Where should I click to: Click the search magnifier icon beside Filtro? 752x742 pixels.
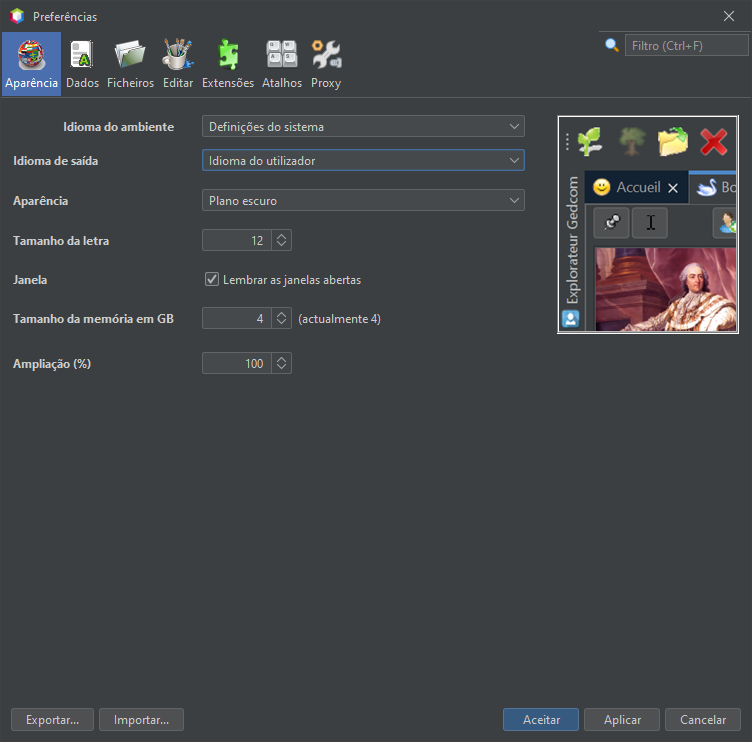(612, 45)
